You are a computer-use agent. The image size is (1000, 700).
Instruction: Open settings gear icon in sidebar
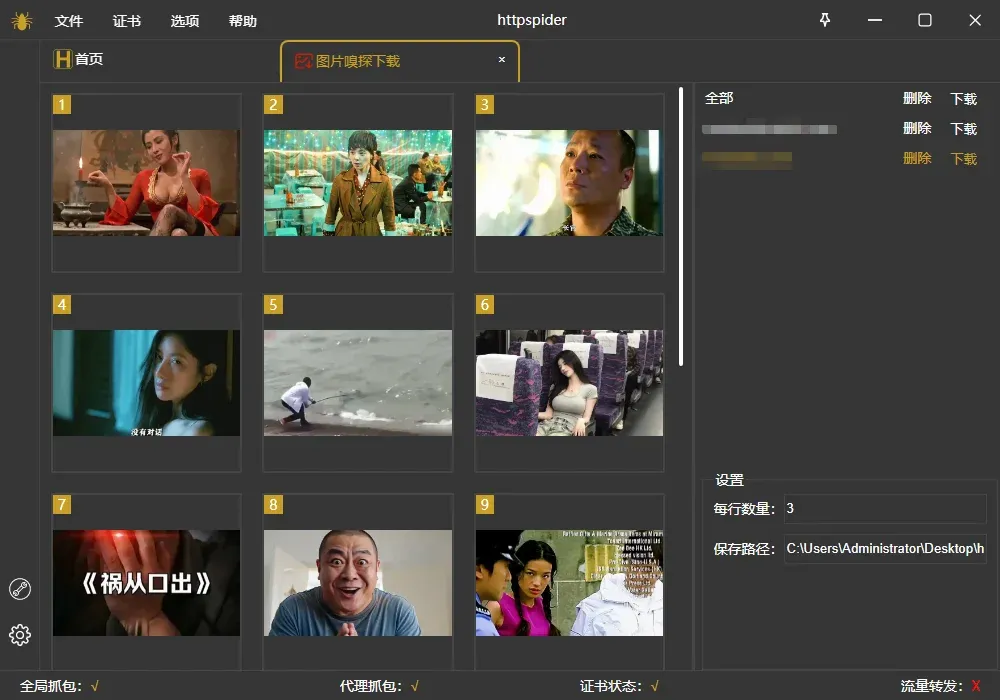[20, 634]
